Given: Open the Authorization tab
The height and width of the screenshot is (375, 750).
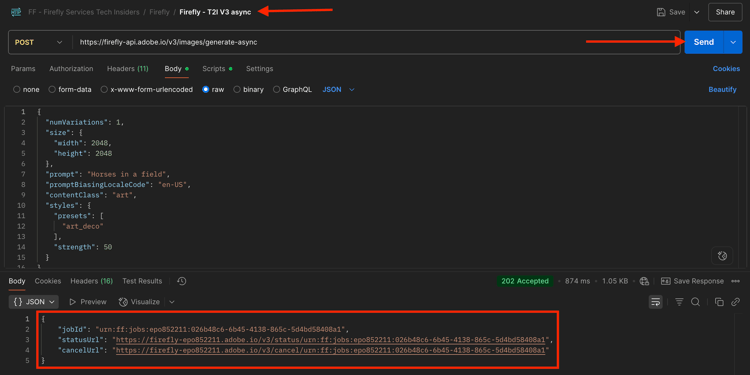Looking at the screenshot, I should click(x=71, y=69).
